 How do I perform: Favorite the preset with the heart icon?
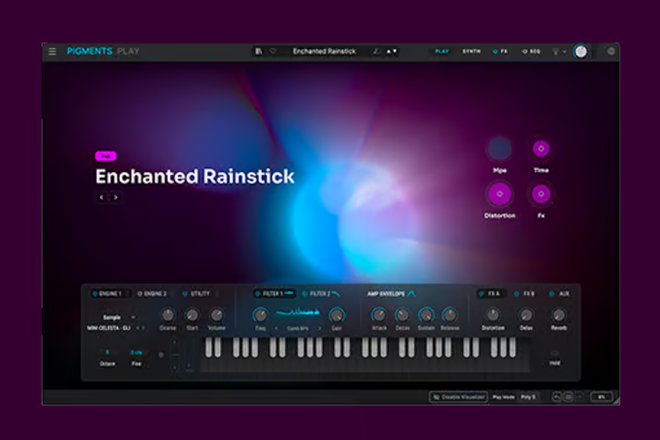273,51
